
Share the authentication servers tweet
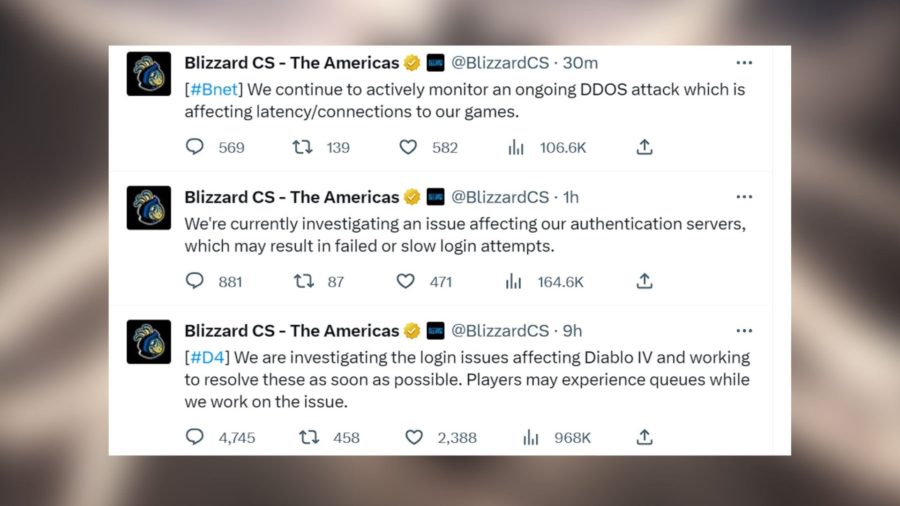(x=645, y=281)
